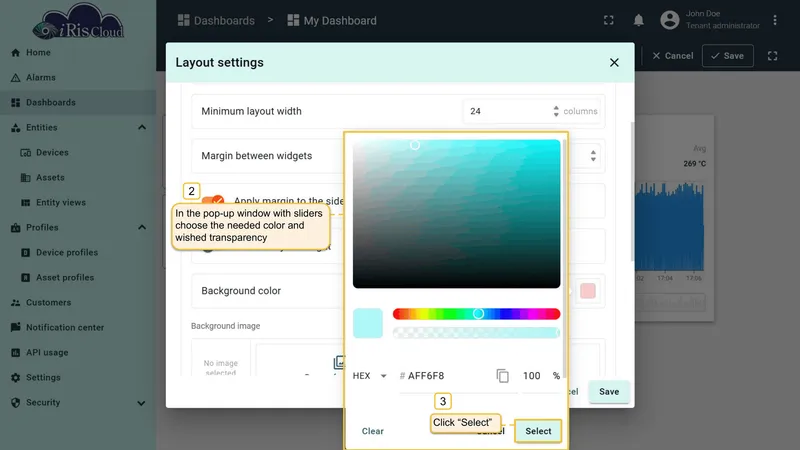Collapse the Entities section chevron
The height and width of the screenshot is (450, 800).
pos(142,128)
